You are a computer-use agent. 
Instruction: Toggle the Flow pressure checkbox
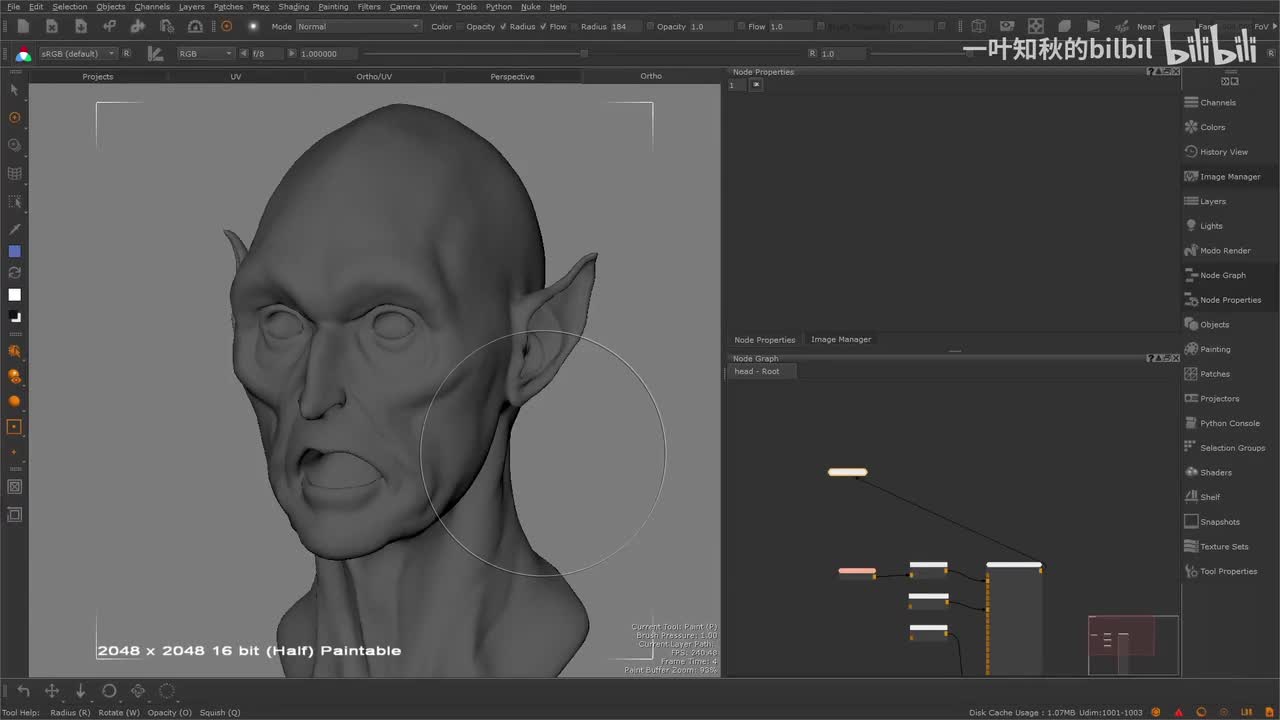[543, 27]
